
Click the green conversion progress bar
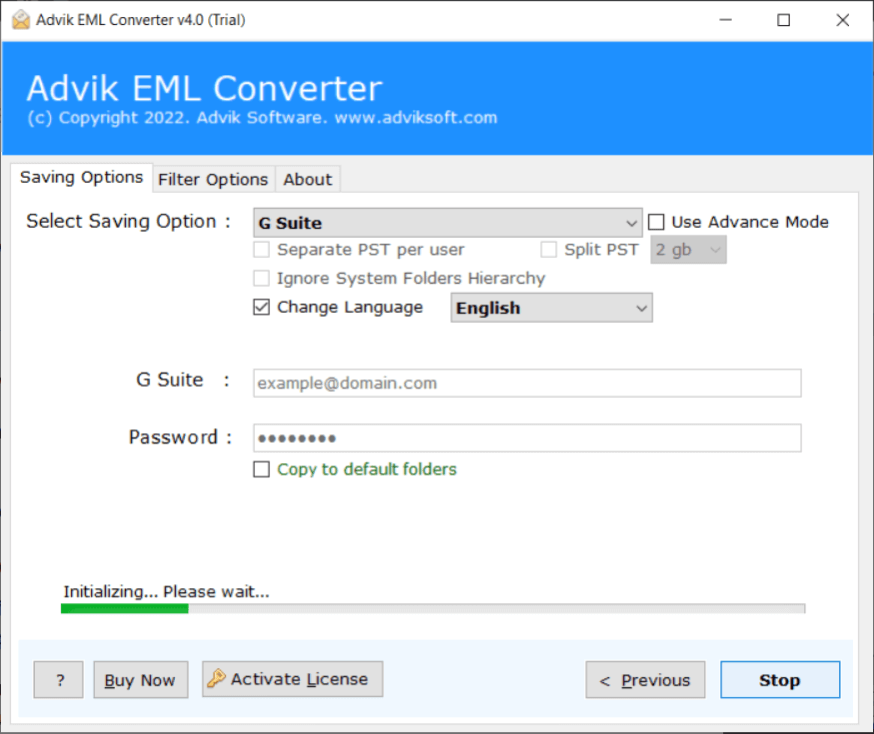pyautogui.click(x=433, y=609)
